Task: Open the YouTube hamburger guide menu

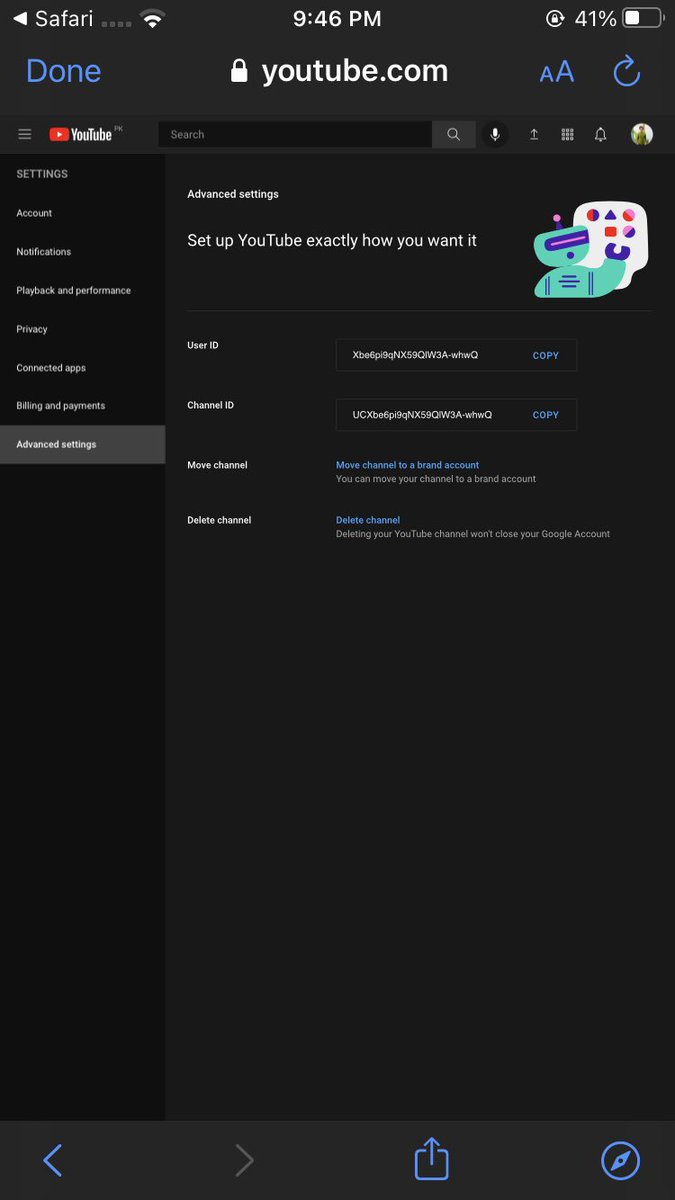Action: (x=25, y=134)
